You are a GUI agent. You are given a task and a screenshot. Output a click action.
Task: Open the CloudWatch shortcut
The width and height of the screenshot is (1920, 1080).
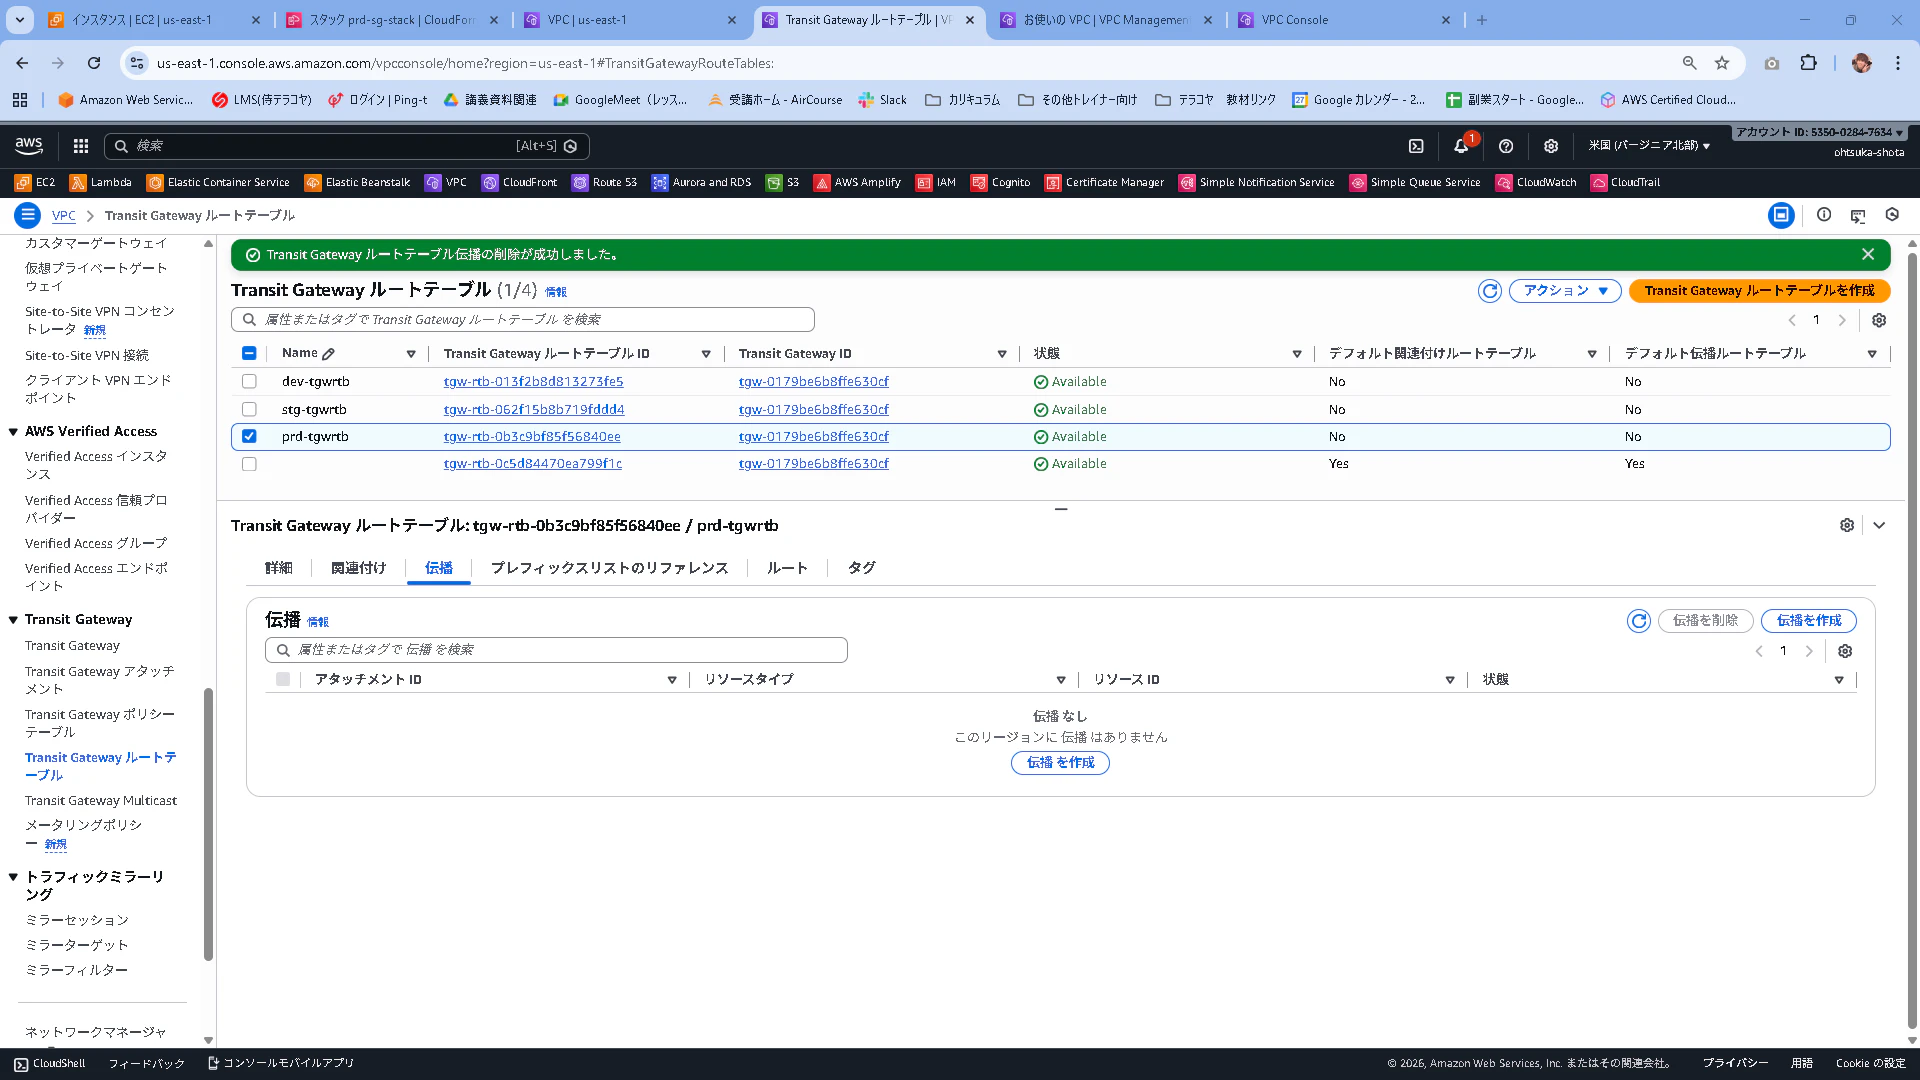[x=1536, y=182]
